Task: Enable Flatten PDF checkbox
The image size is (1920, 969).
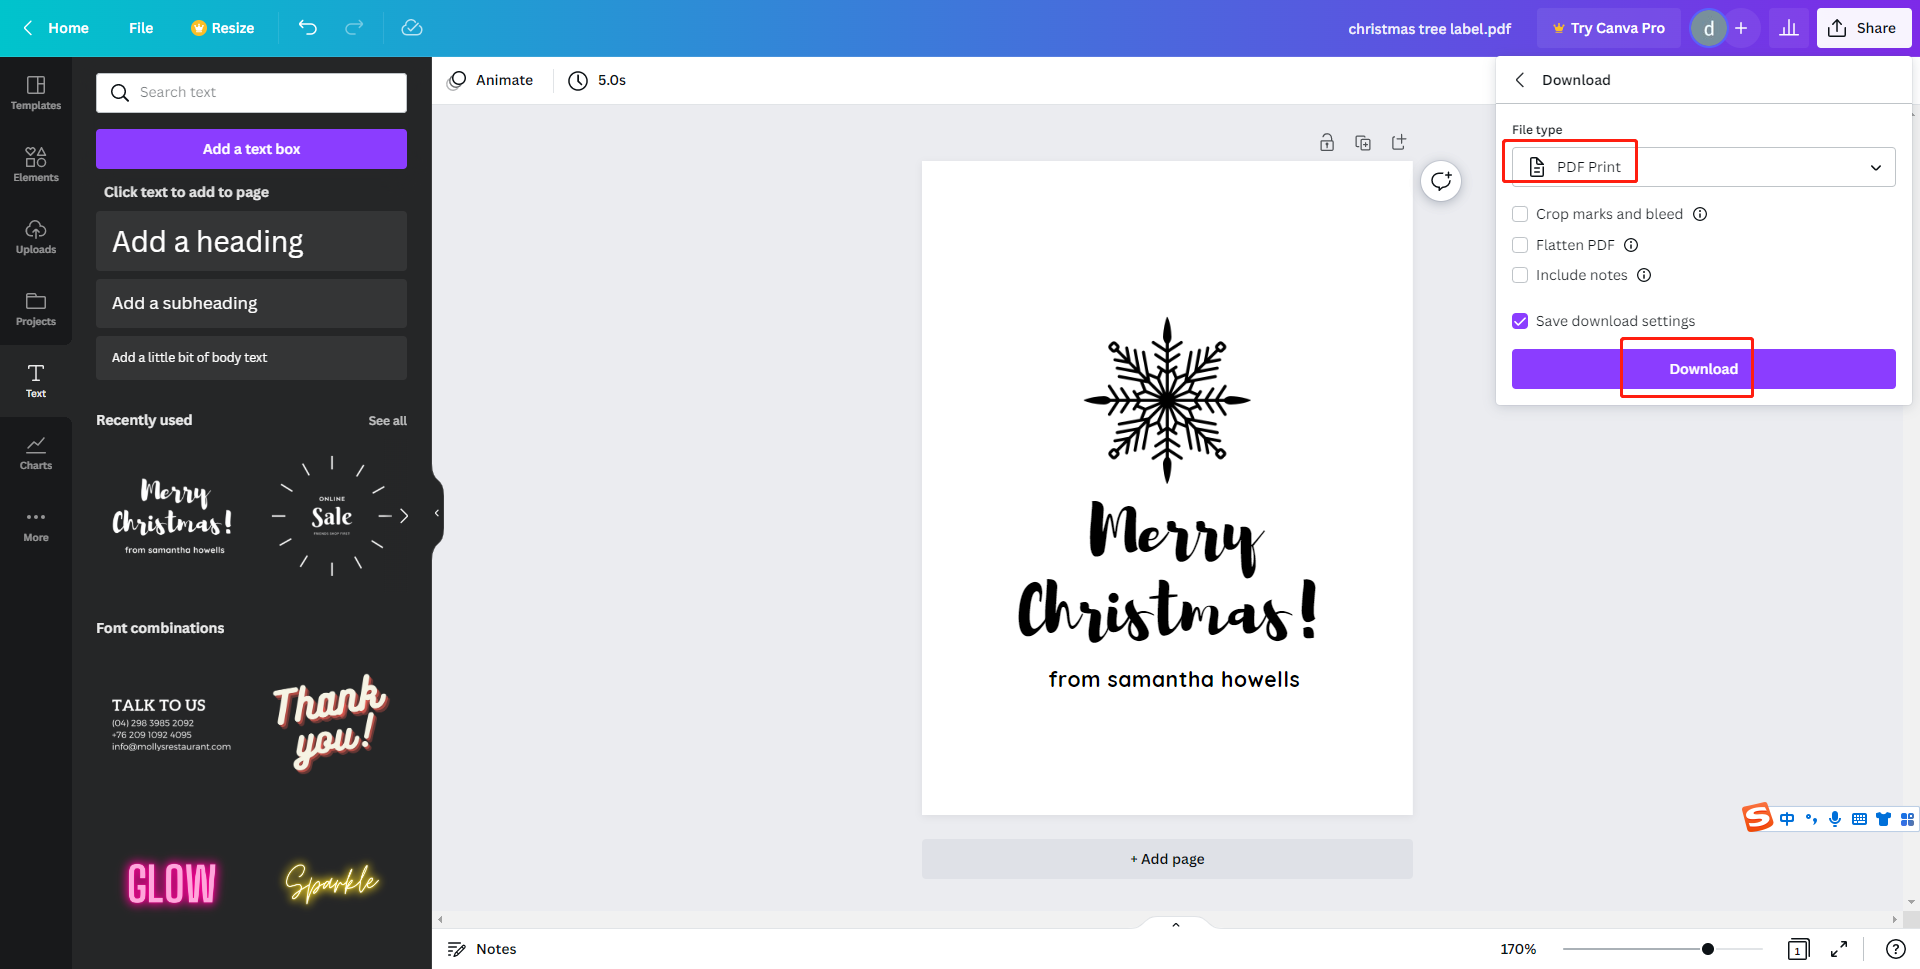Action: 1520,245
